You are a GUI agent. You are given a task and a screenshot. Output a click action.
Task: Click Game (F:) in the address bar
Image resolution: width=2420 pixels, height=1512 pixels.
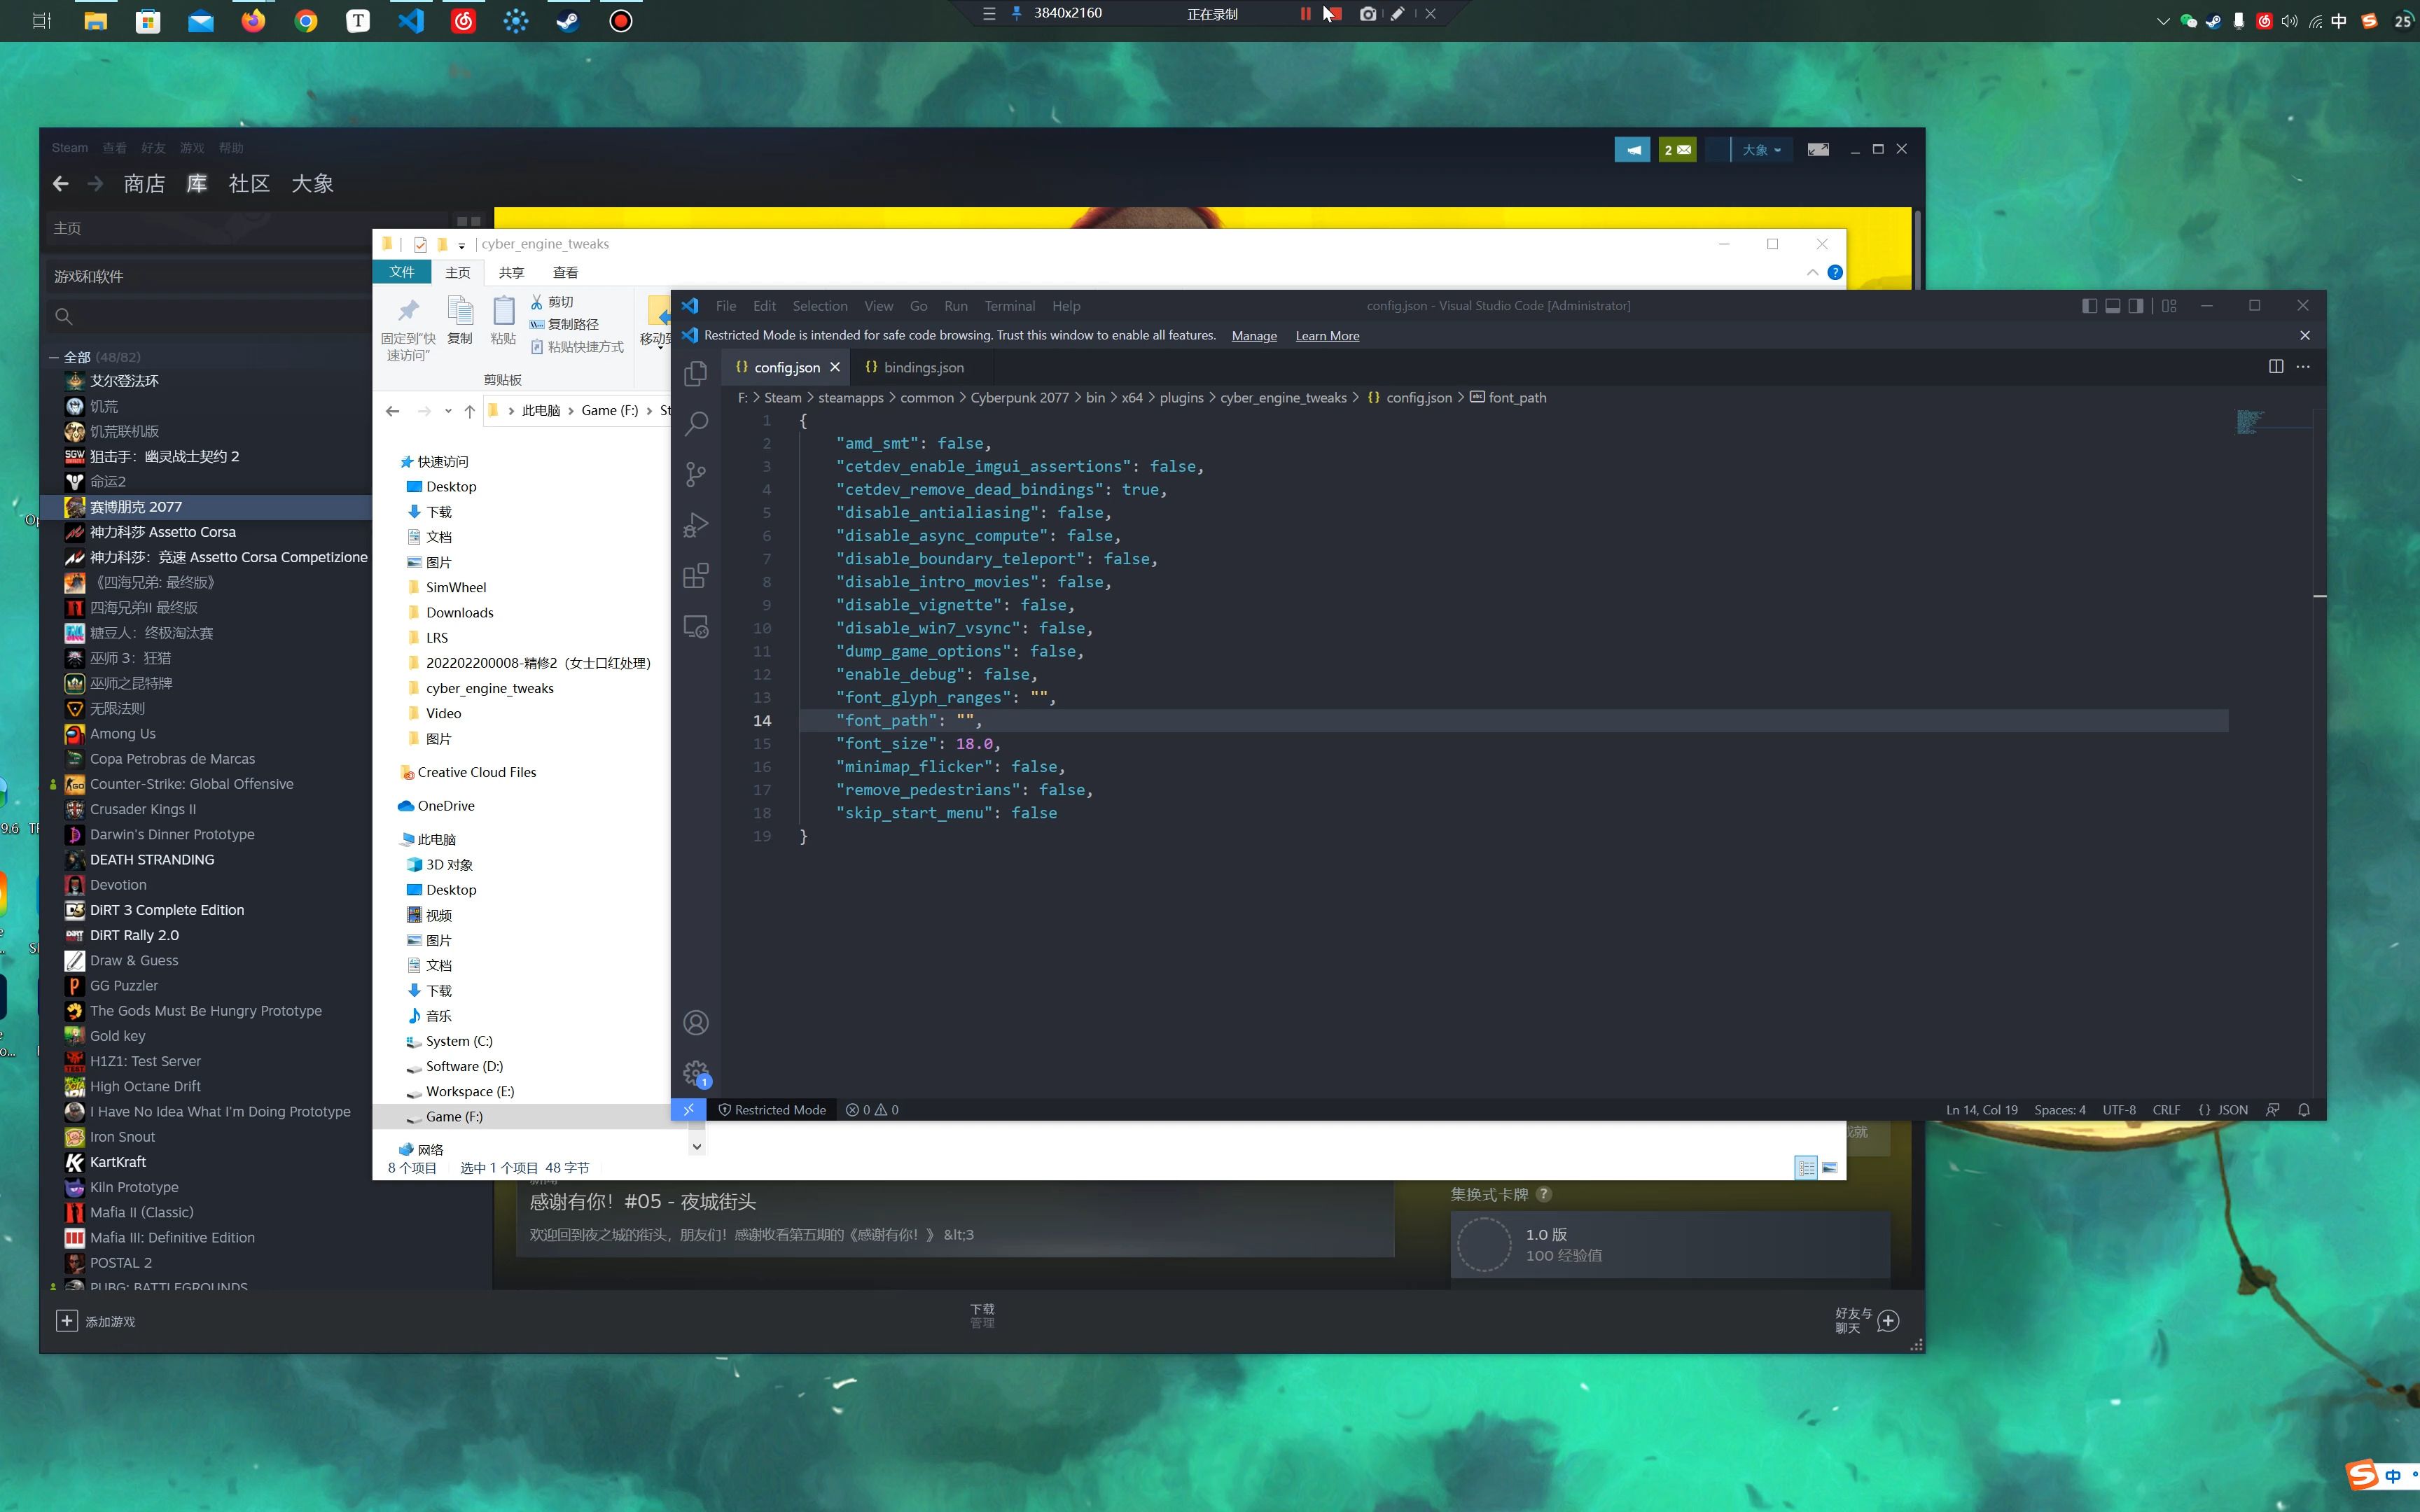tap(610, 411)
